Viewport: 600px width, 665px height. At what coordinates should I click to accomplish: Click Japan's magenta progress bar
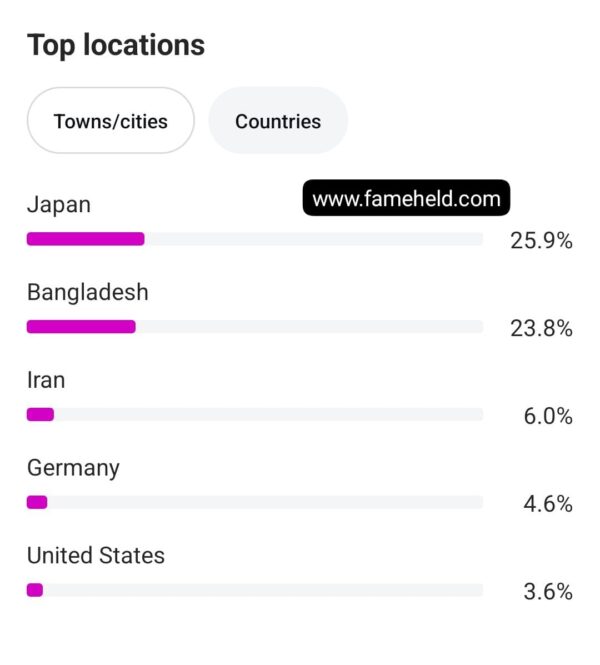(86, 239)
